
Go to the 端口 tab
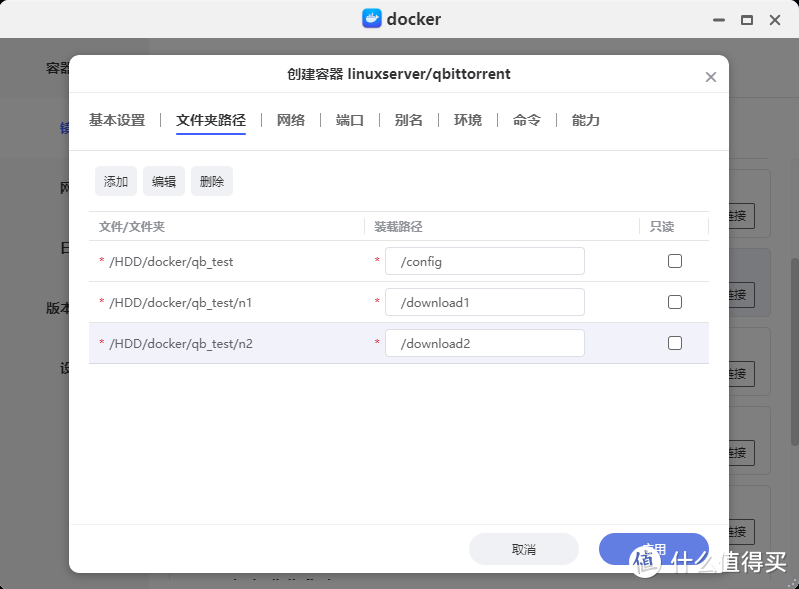tap(350, 120)
